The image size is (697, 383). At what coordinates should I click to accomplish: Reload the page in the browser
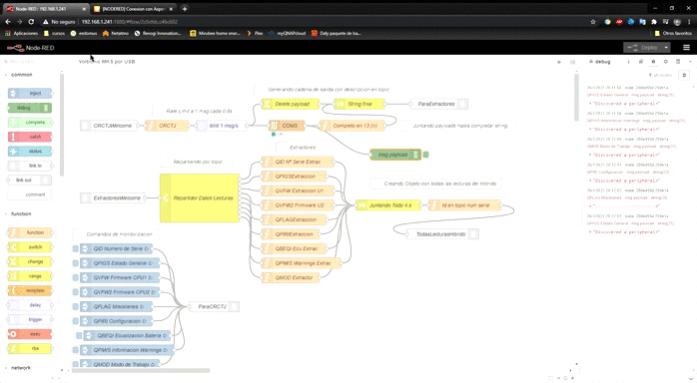(31, 21)
